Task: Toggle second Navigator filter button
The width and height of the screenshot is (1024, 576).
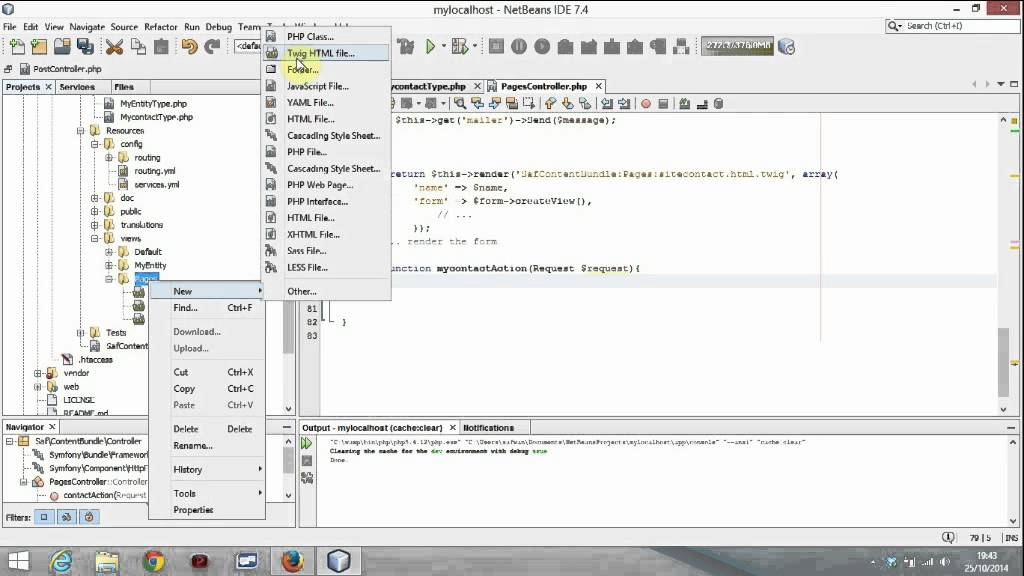Action: click(66, 517)
